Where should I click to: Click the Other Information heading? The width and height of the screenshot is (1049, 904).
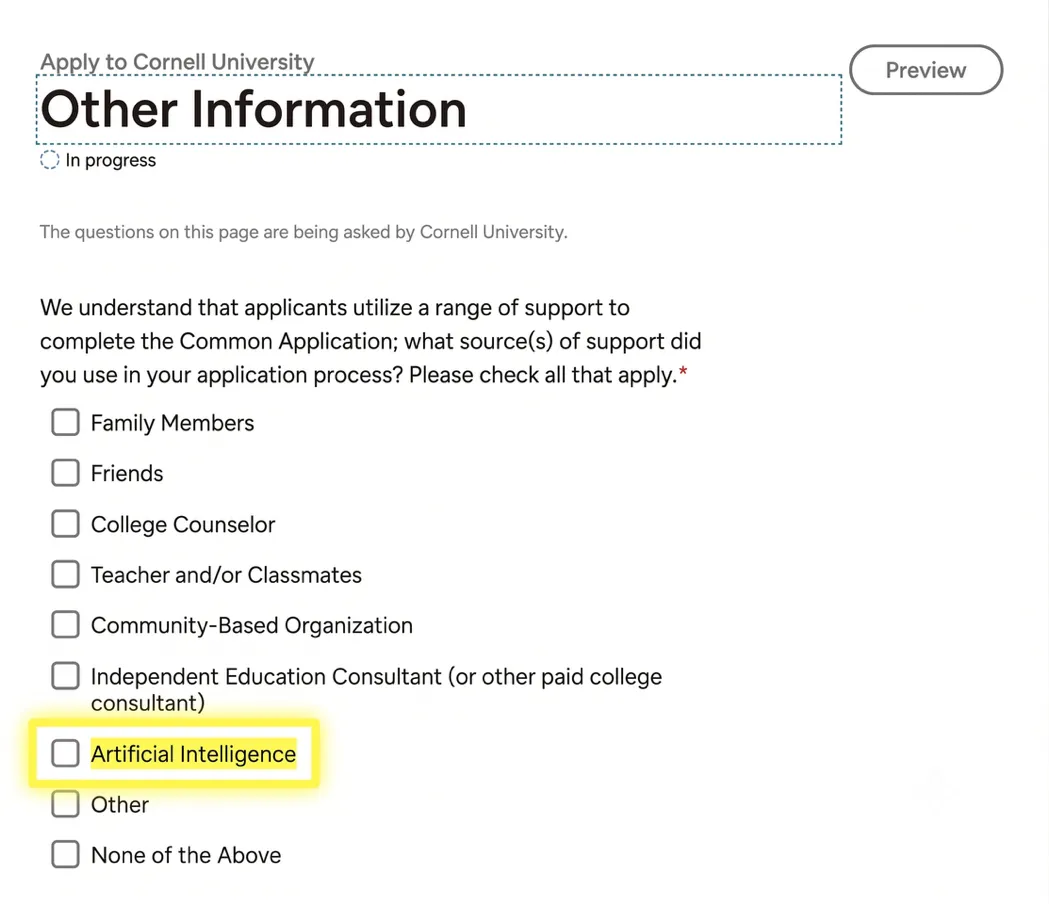coord(254,109)
